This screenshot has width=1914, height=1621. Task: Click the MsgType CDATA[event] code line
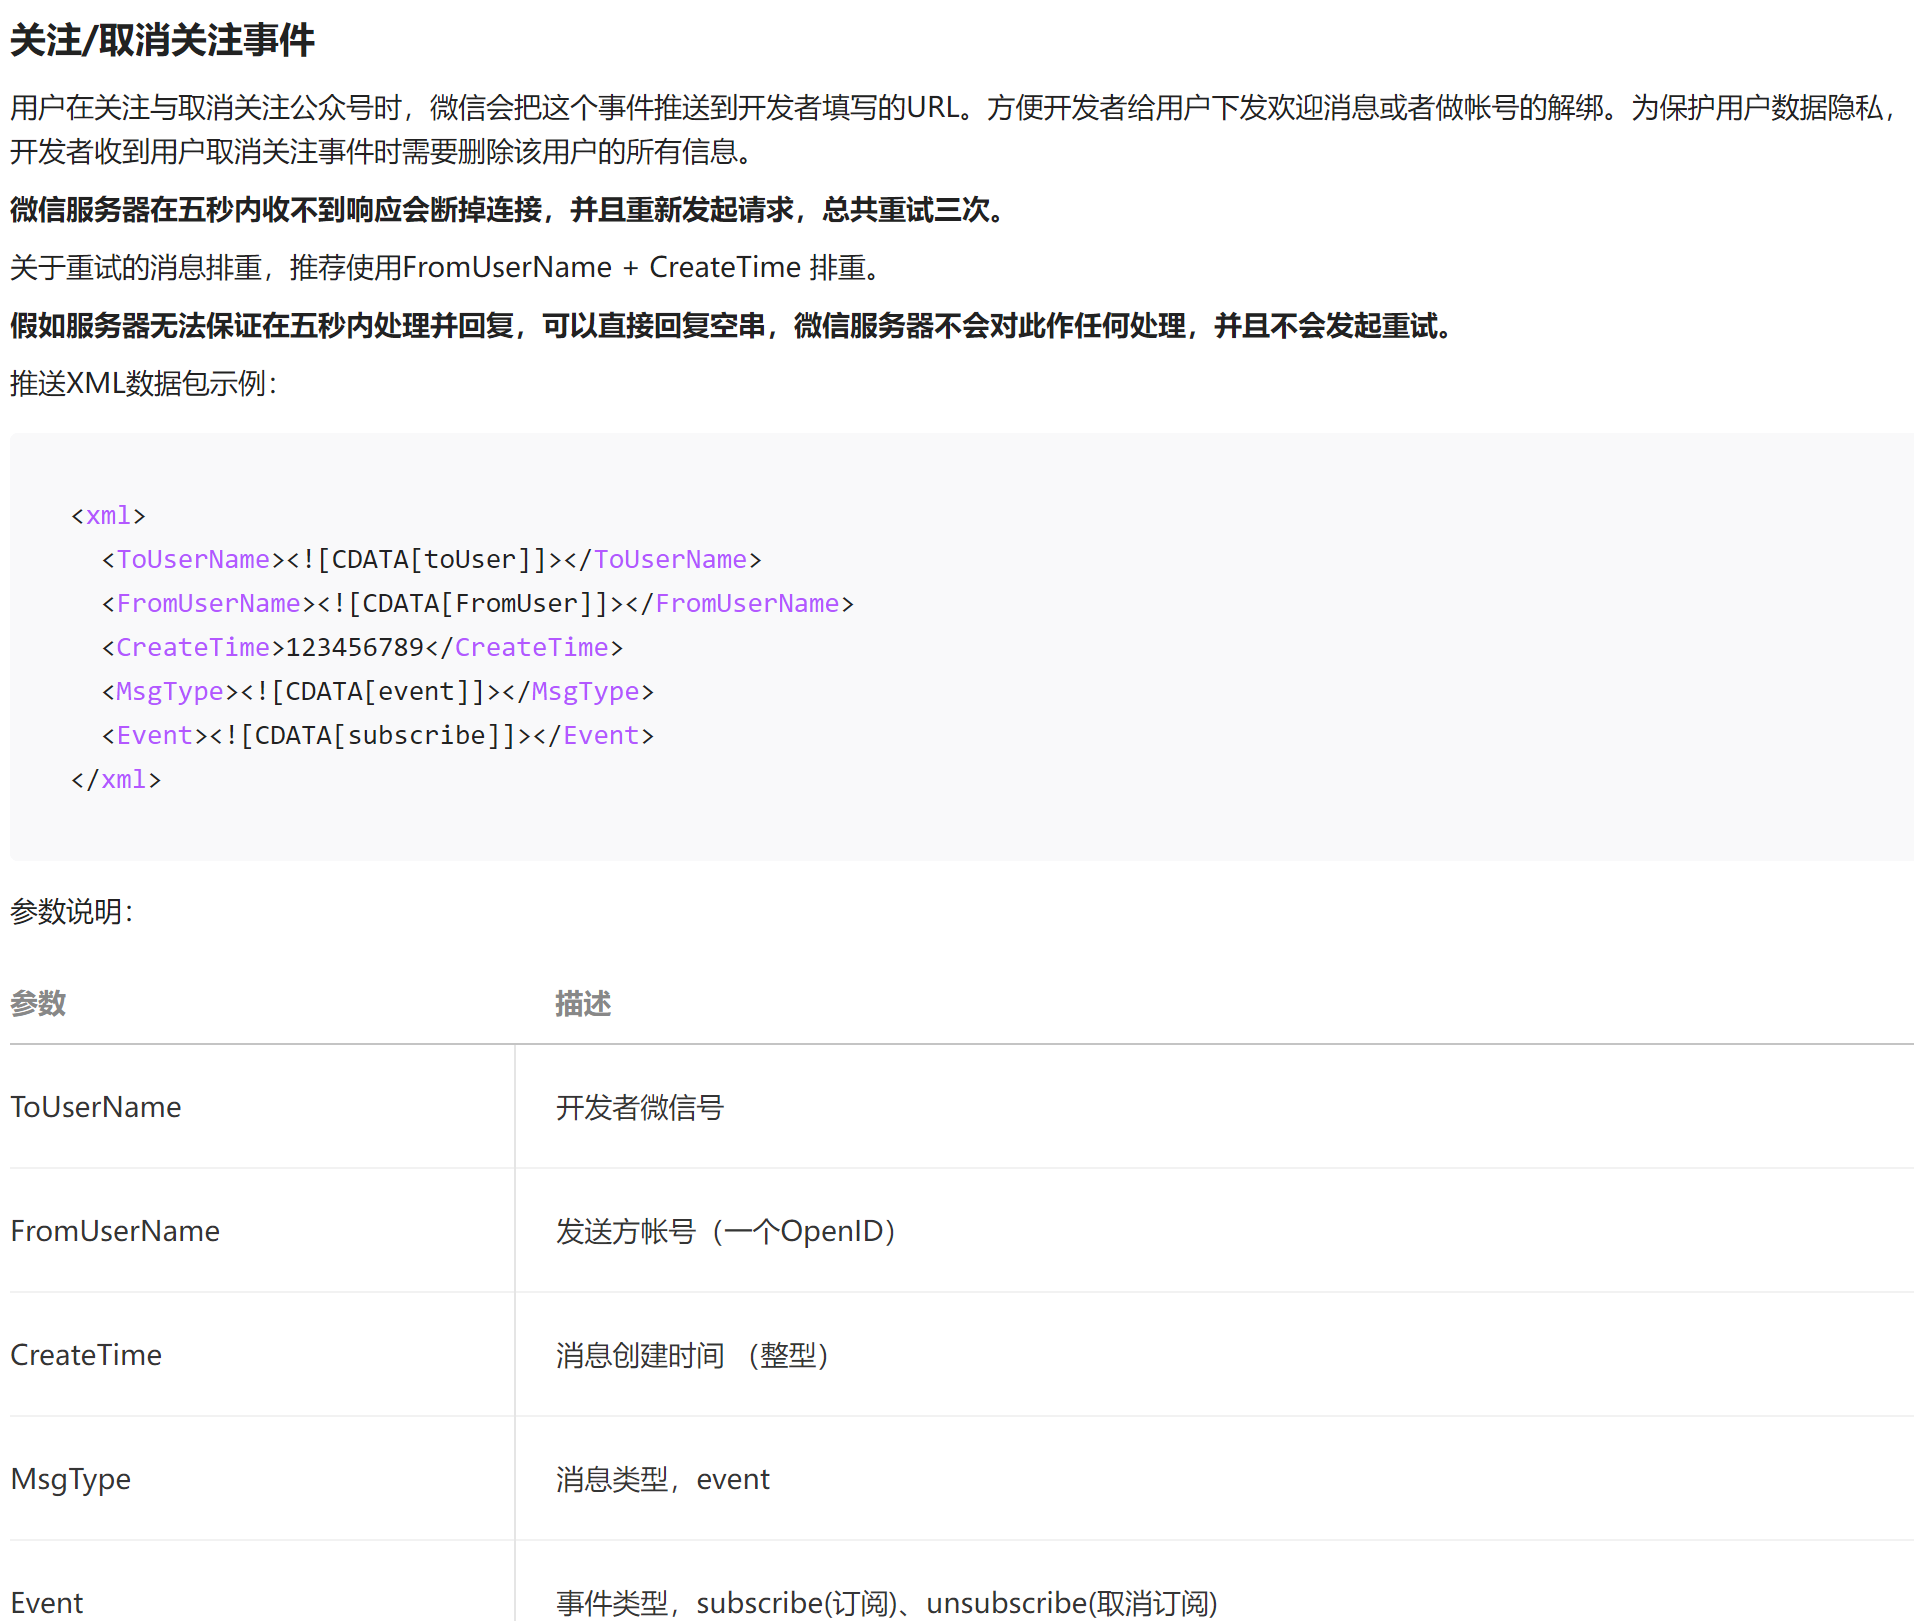pyautogui.click(x=378, y=692)
